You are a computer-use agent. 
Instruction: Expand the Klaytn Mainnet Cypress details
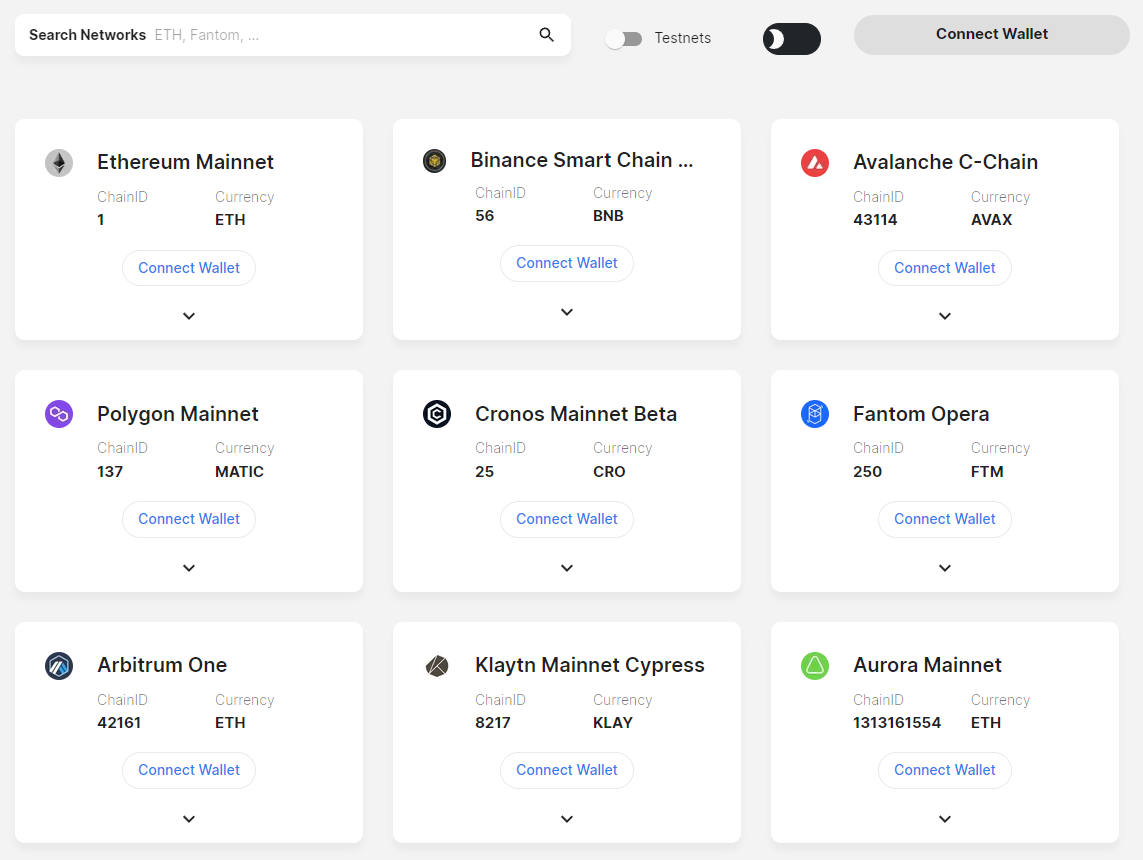(x=567, y=819)
